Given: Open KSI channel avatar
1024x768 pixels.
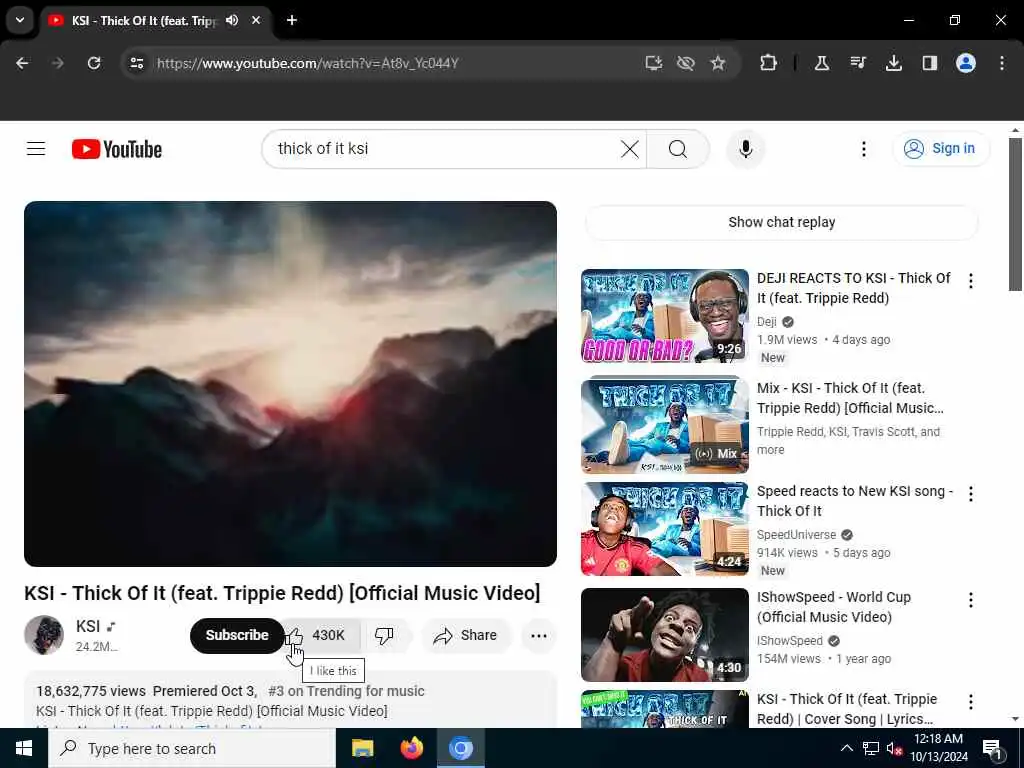Looking at the screenshot, I should coord(44,635).
